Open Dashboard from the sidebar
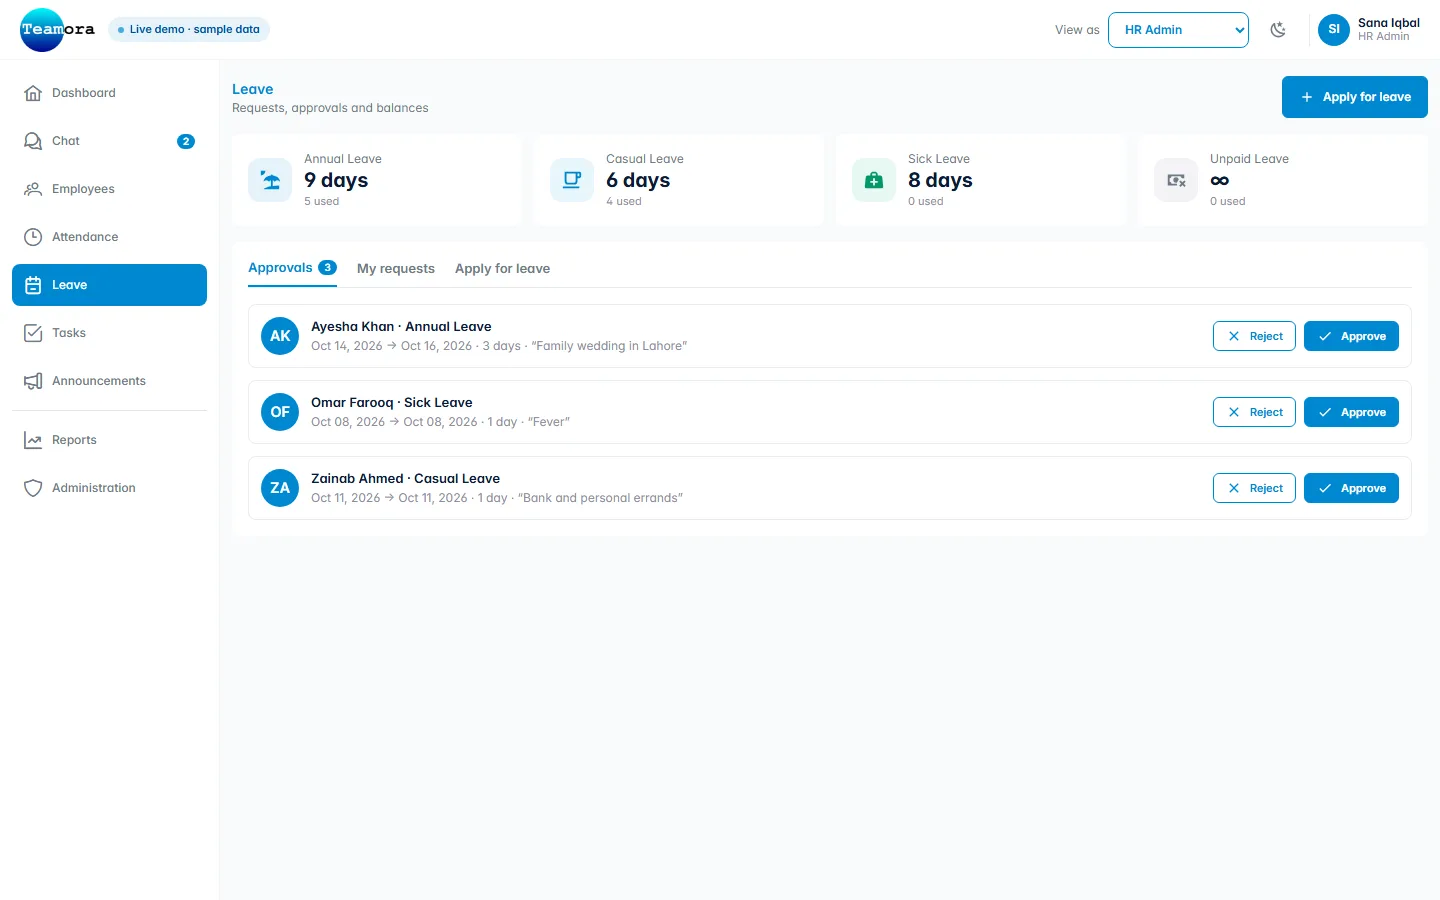Image resolution: width=1440 pixels, height=900 pixels. (109, 93)
